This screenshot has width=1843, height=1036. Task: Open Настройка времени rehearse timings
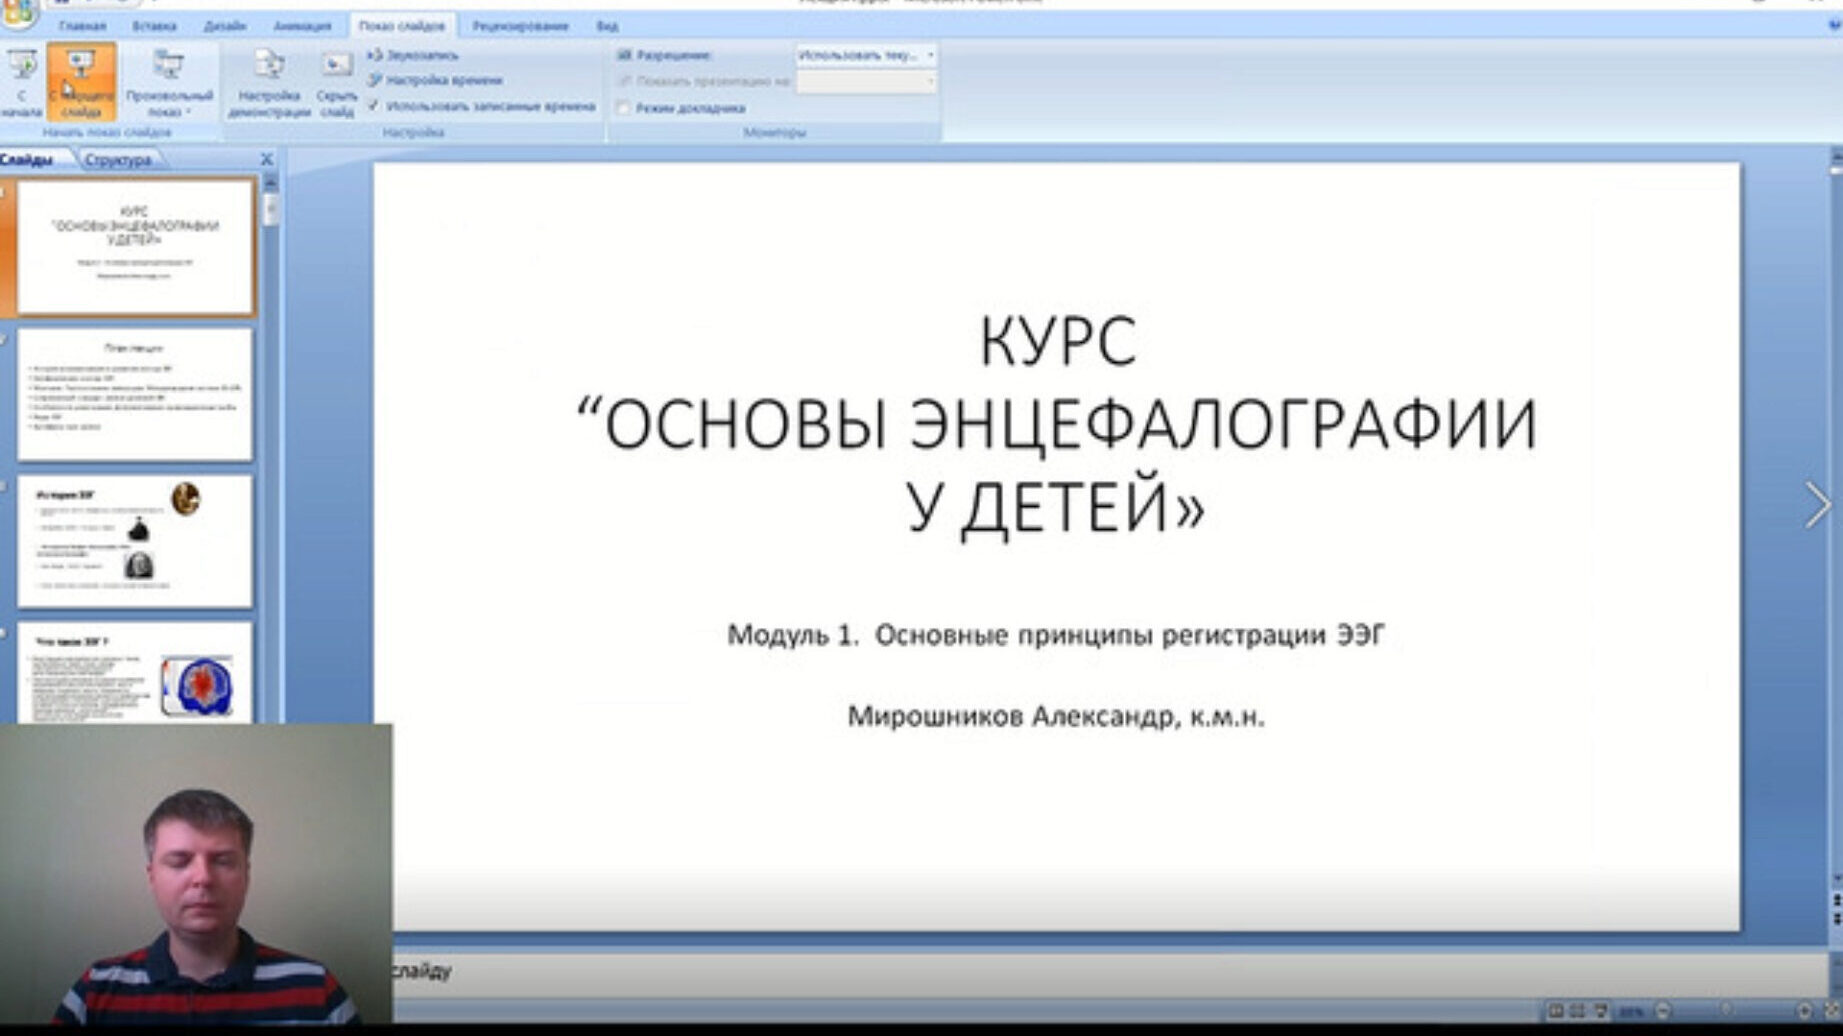(x=435, y=80)
